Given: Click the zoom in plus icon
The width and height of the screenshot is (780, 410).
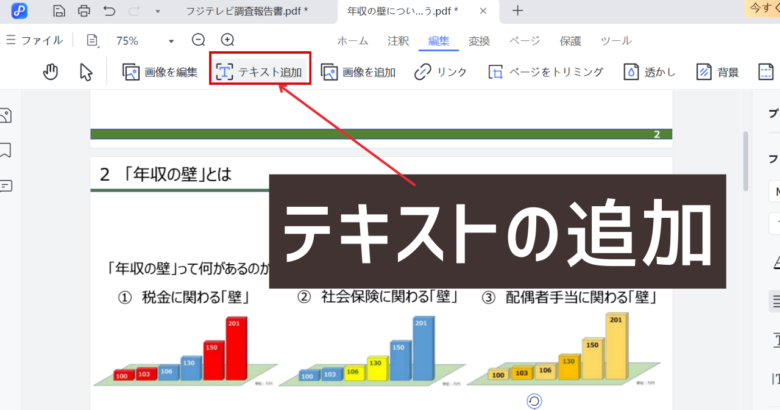Looking at the screenshot, I should [x=227, y=41].
